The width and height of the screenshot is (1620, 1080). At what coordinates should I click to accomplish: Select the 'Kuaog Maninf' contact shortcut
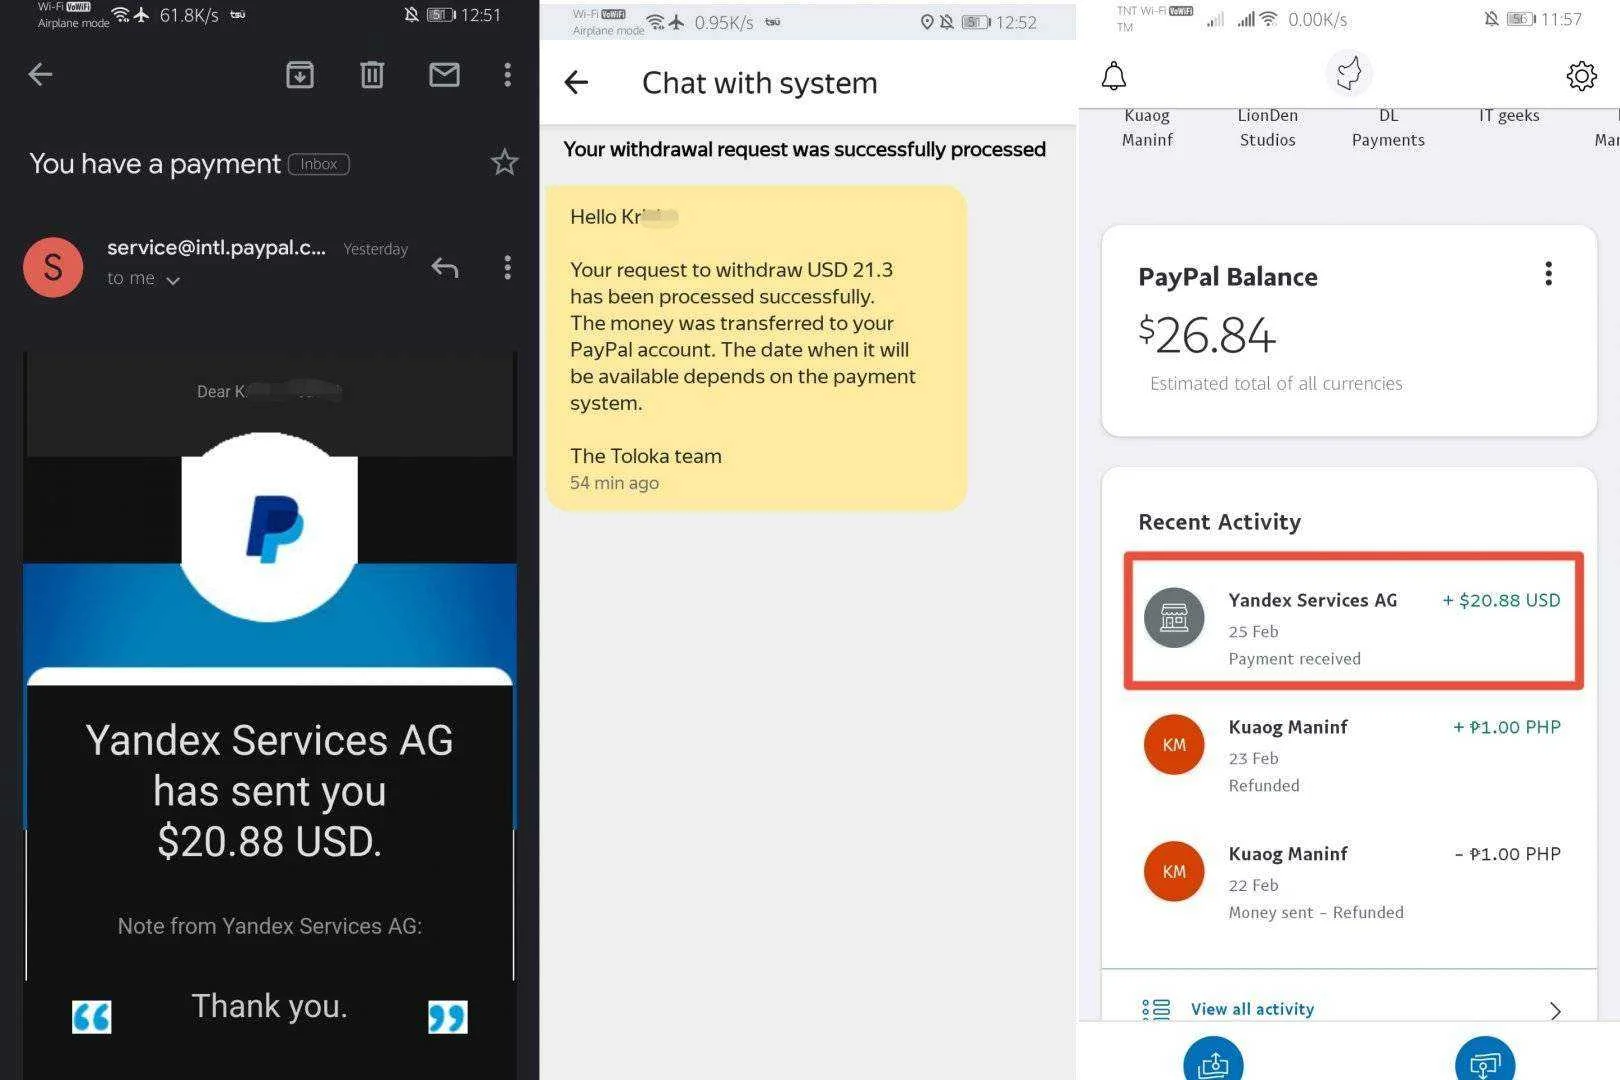[x=1147, y=128]
